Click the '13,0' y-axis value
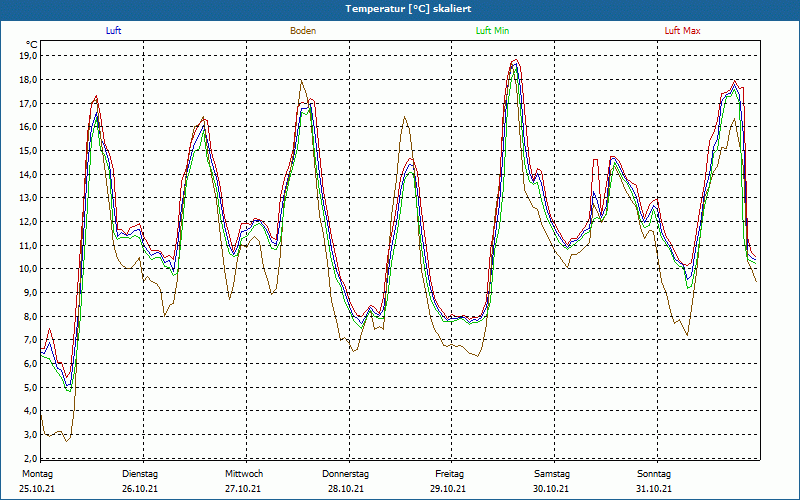Viewport: 800px width, 500px height. coord(28,198)
